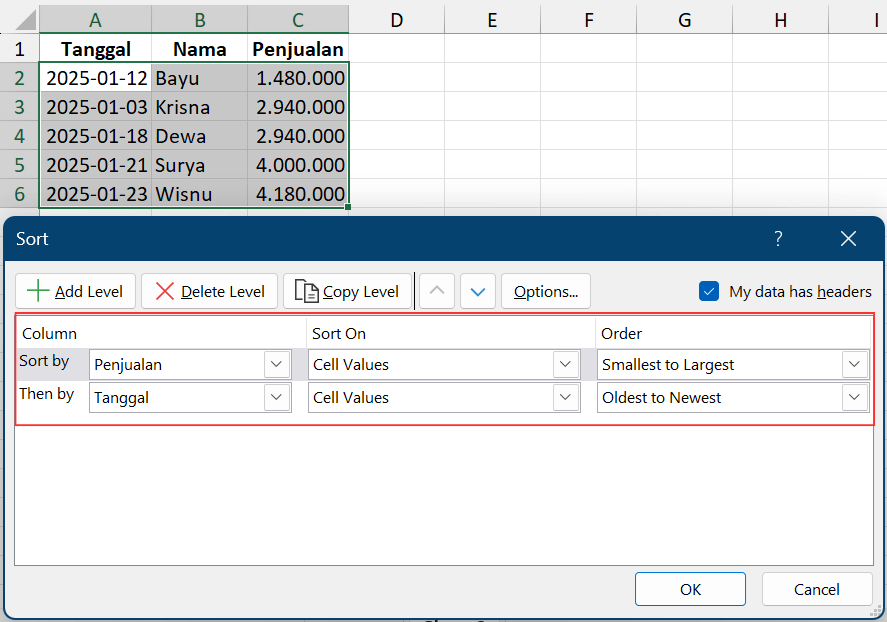
Task: Open the Then by dropdown showing Tanggal
Action: pos(276,397)
